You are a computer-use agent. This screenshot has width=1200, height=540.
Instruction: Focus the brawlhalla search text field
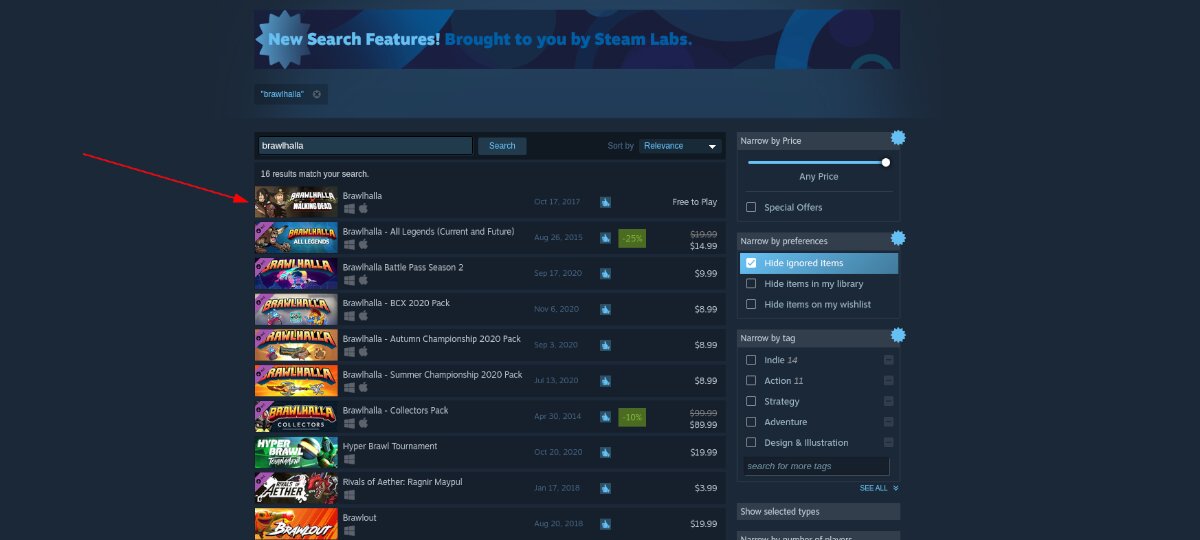click(x=364, y=146)
